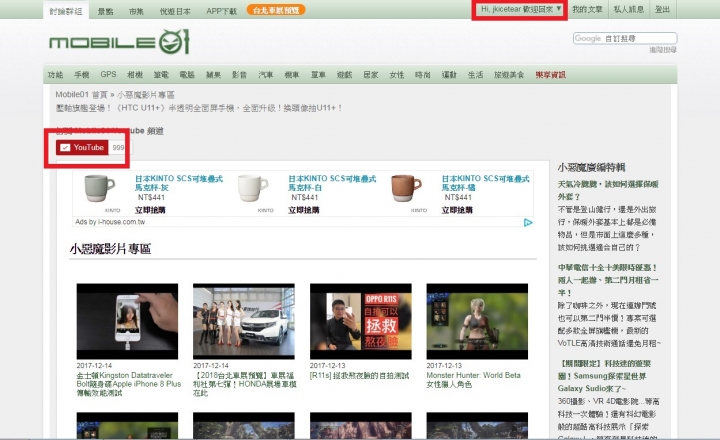This screenshot has height=440, width=720.
Task: Open the Monster Hunter: World Beta title link
Action: (x=473, y=380)
